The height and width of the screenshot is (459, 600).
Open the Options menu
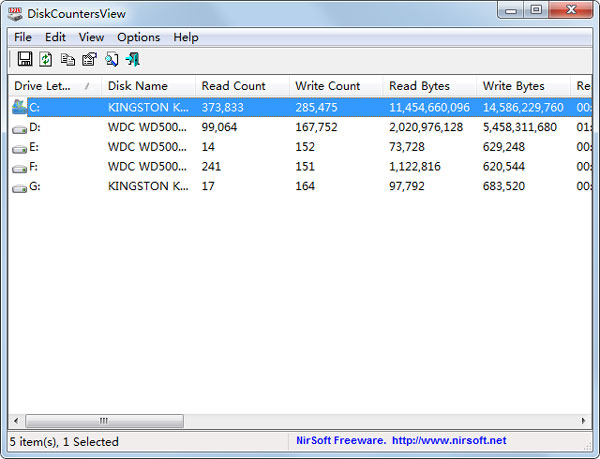point(139,37)
